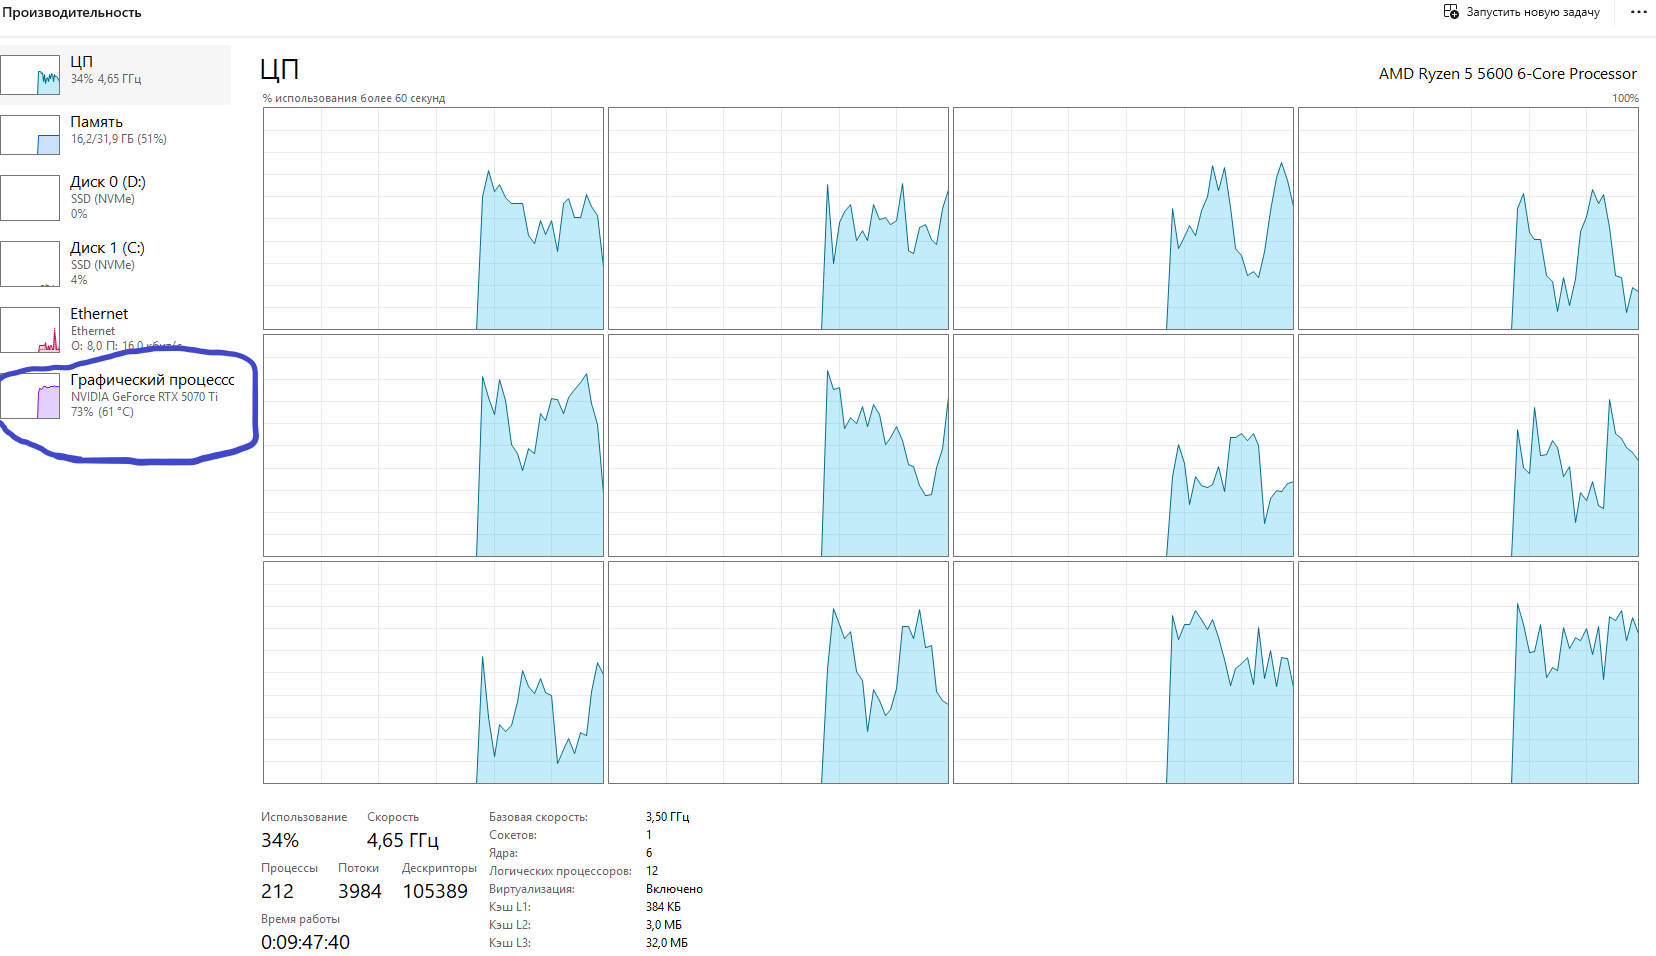The width and height of the screenshot is (1656, 956).
Task: Click the 212 processes value
Action: click(x=278, y=892)
